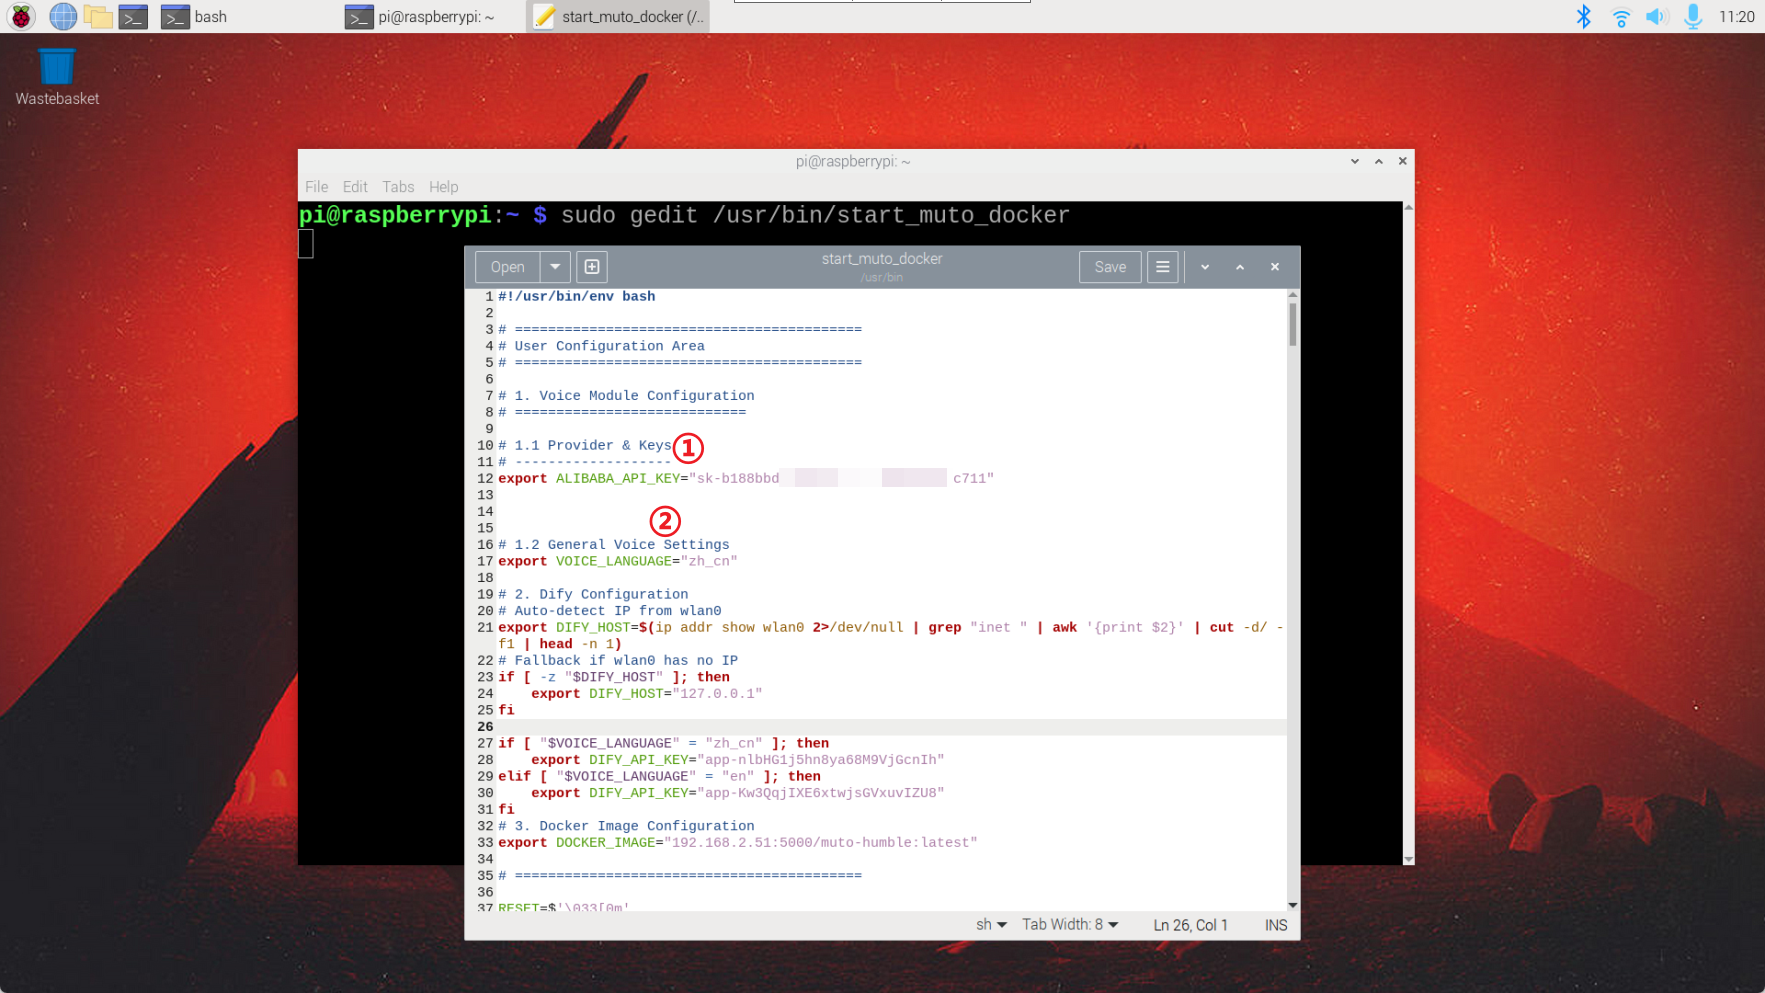Select the Wastebasket desktop icon
This screenshot has height=993, width=1765.
click(57, 77)
